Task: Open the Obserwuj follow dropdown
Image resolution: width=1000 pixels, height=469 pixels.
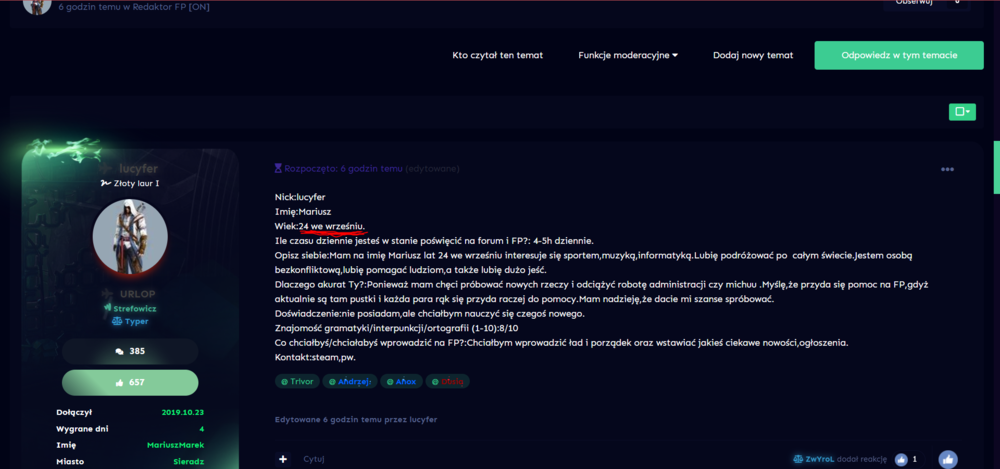Action: point(926,4)
